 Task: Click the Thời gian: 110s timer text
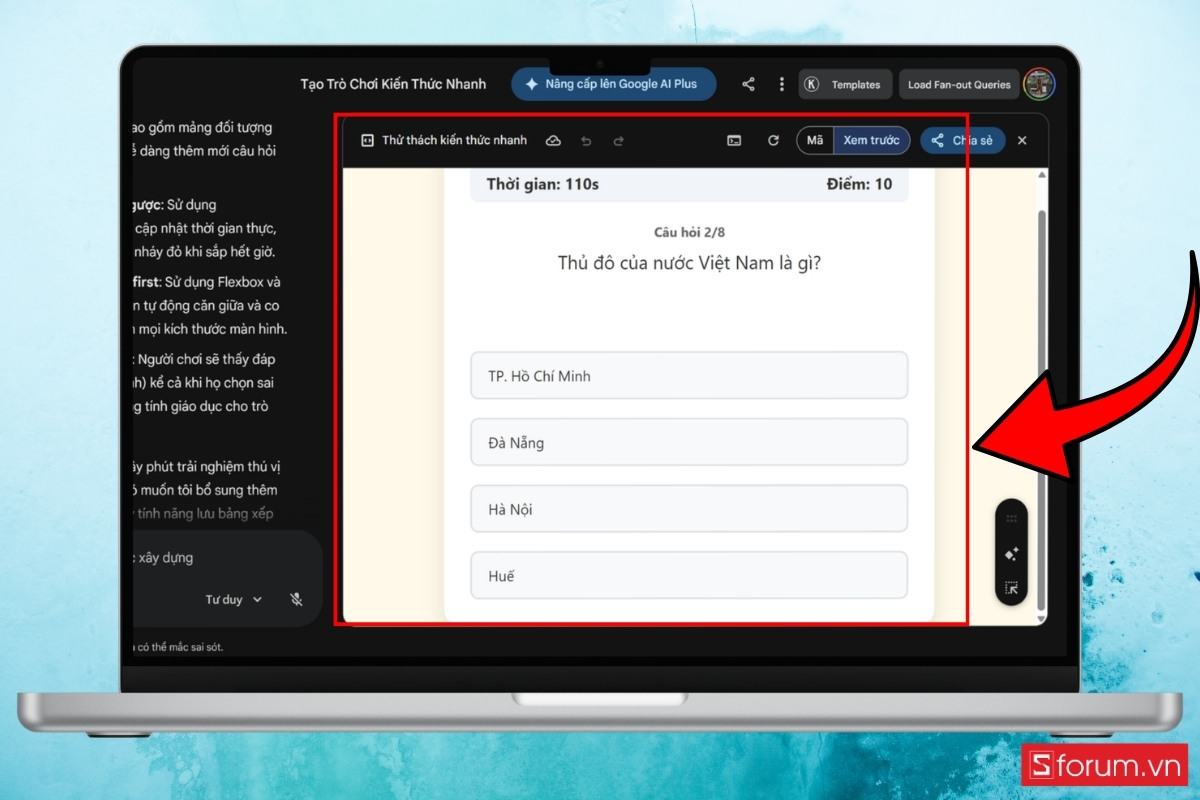coord(542,184)
